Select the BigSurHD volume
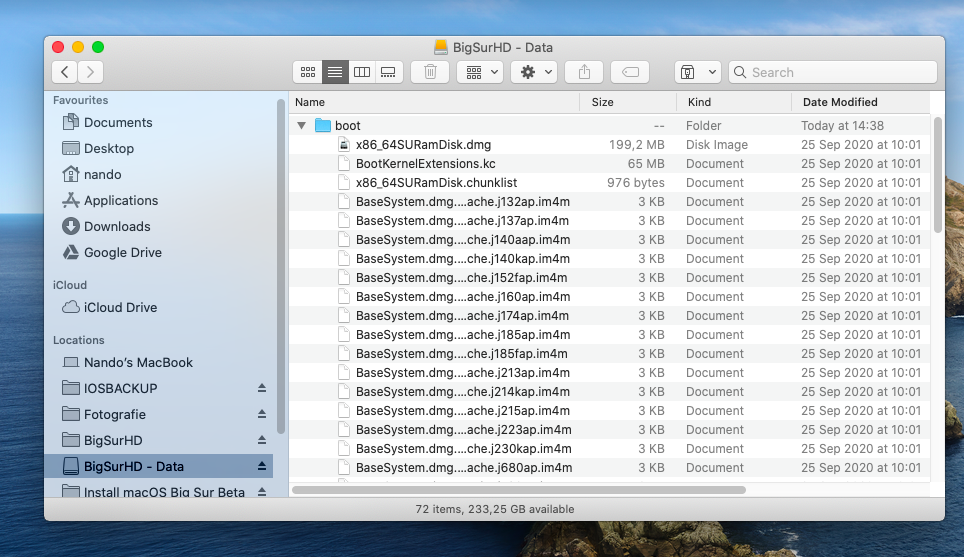The width and height of the screenshot is (964, 557). (102, 440)
